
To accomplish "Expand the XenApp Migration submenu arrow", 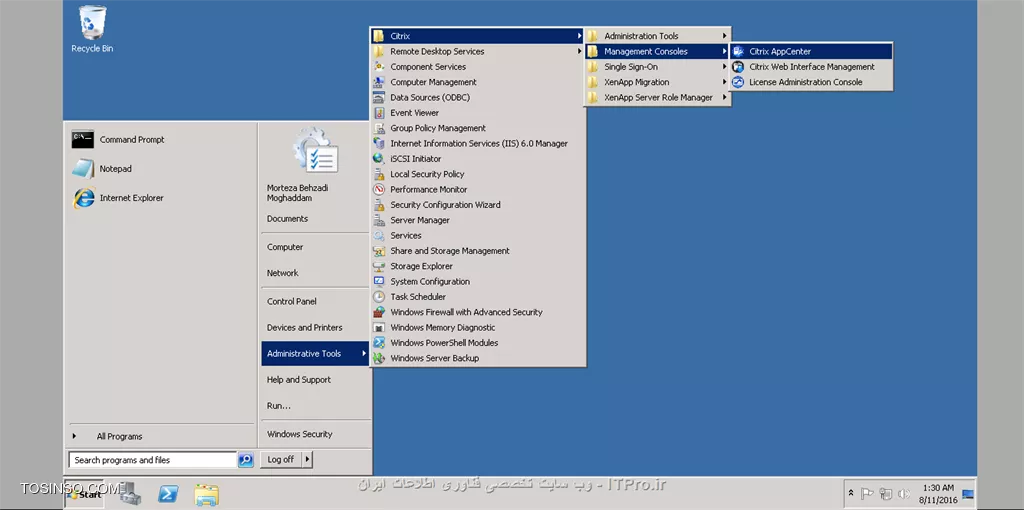I will (x=724, y=82).
